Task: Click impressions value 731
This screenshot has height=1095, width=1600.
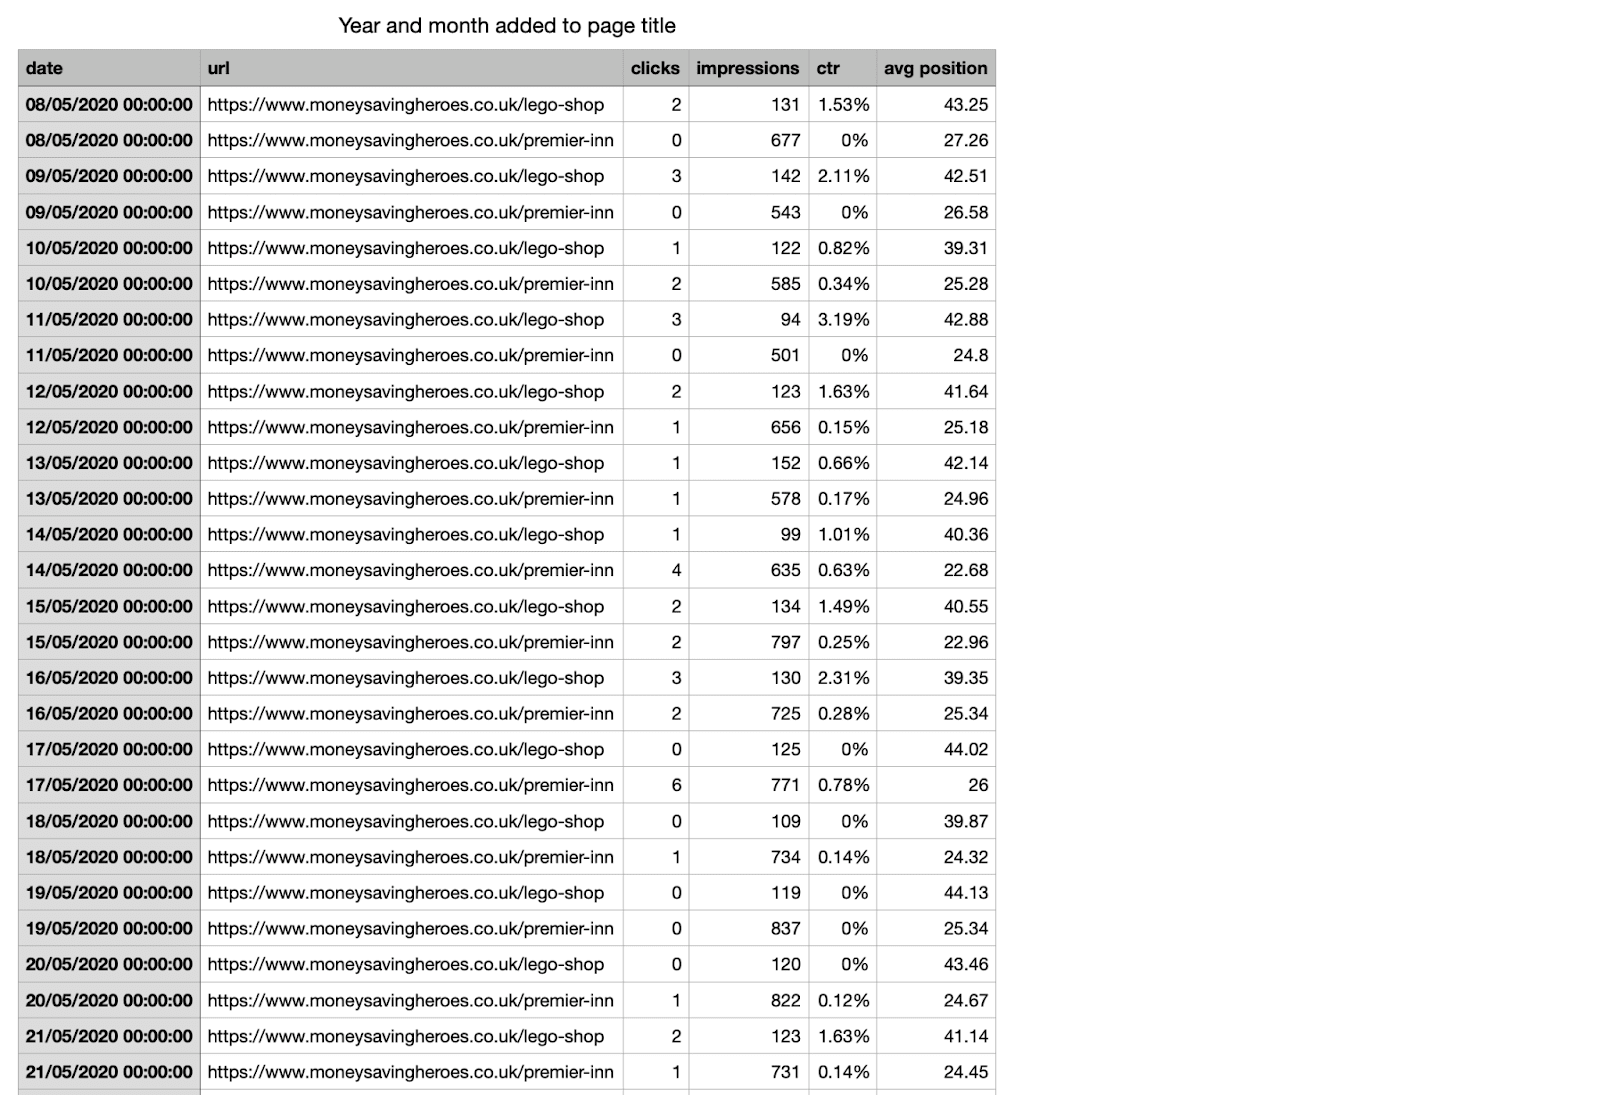Action: [785, 1072]
